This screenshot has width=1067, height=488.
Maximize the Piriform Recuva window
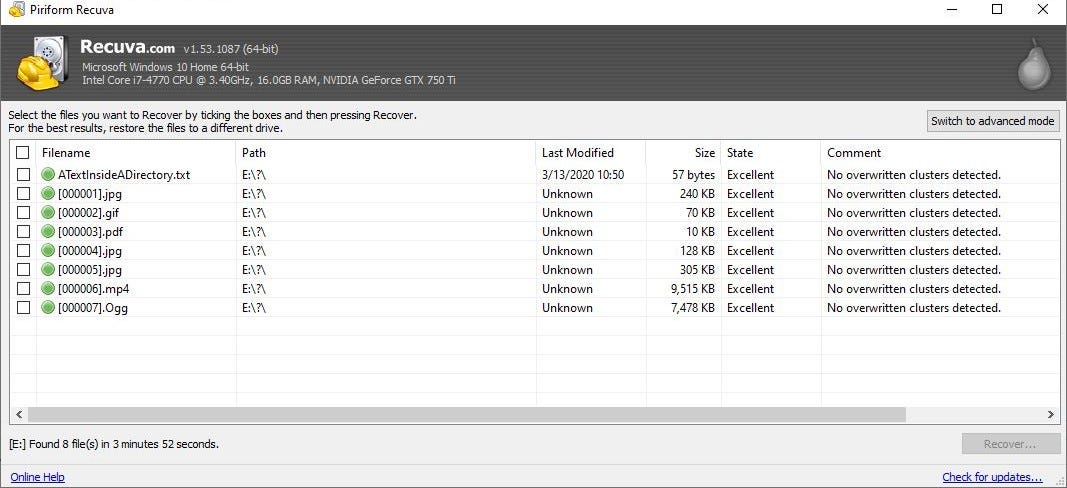point(997,10)
